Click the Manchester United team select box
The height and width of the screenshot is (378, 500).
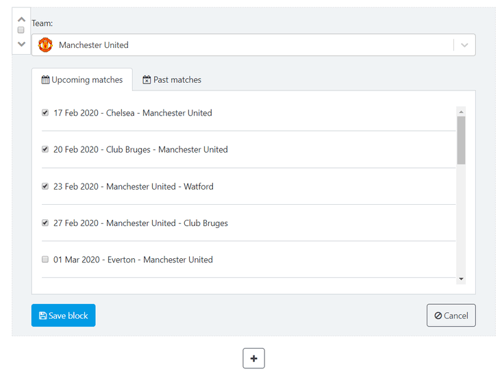coord(253,45)
